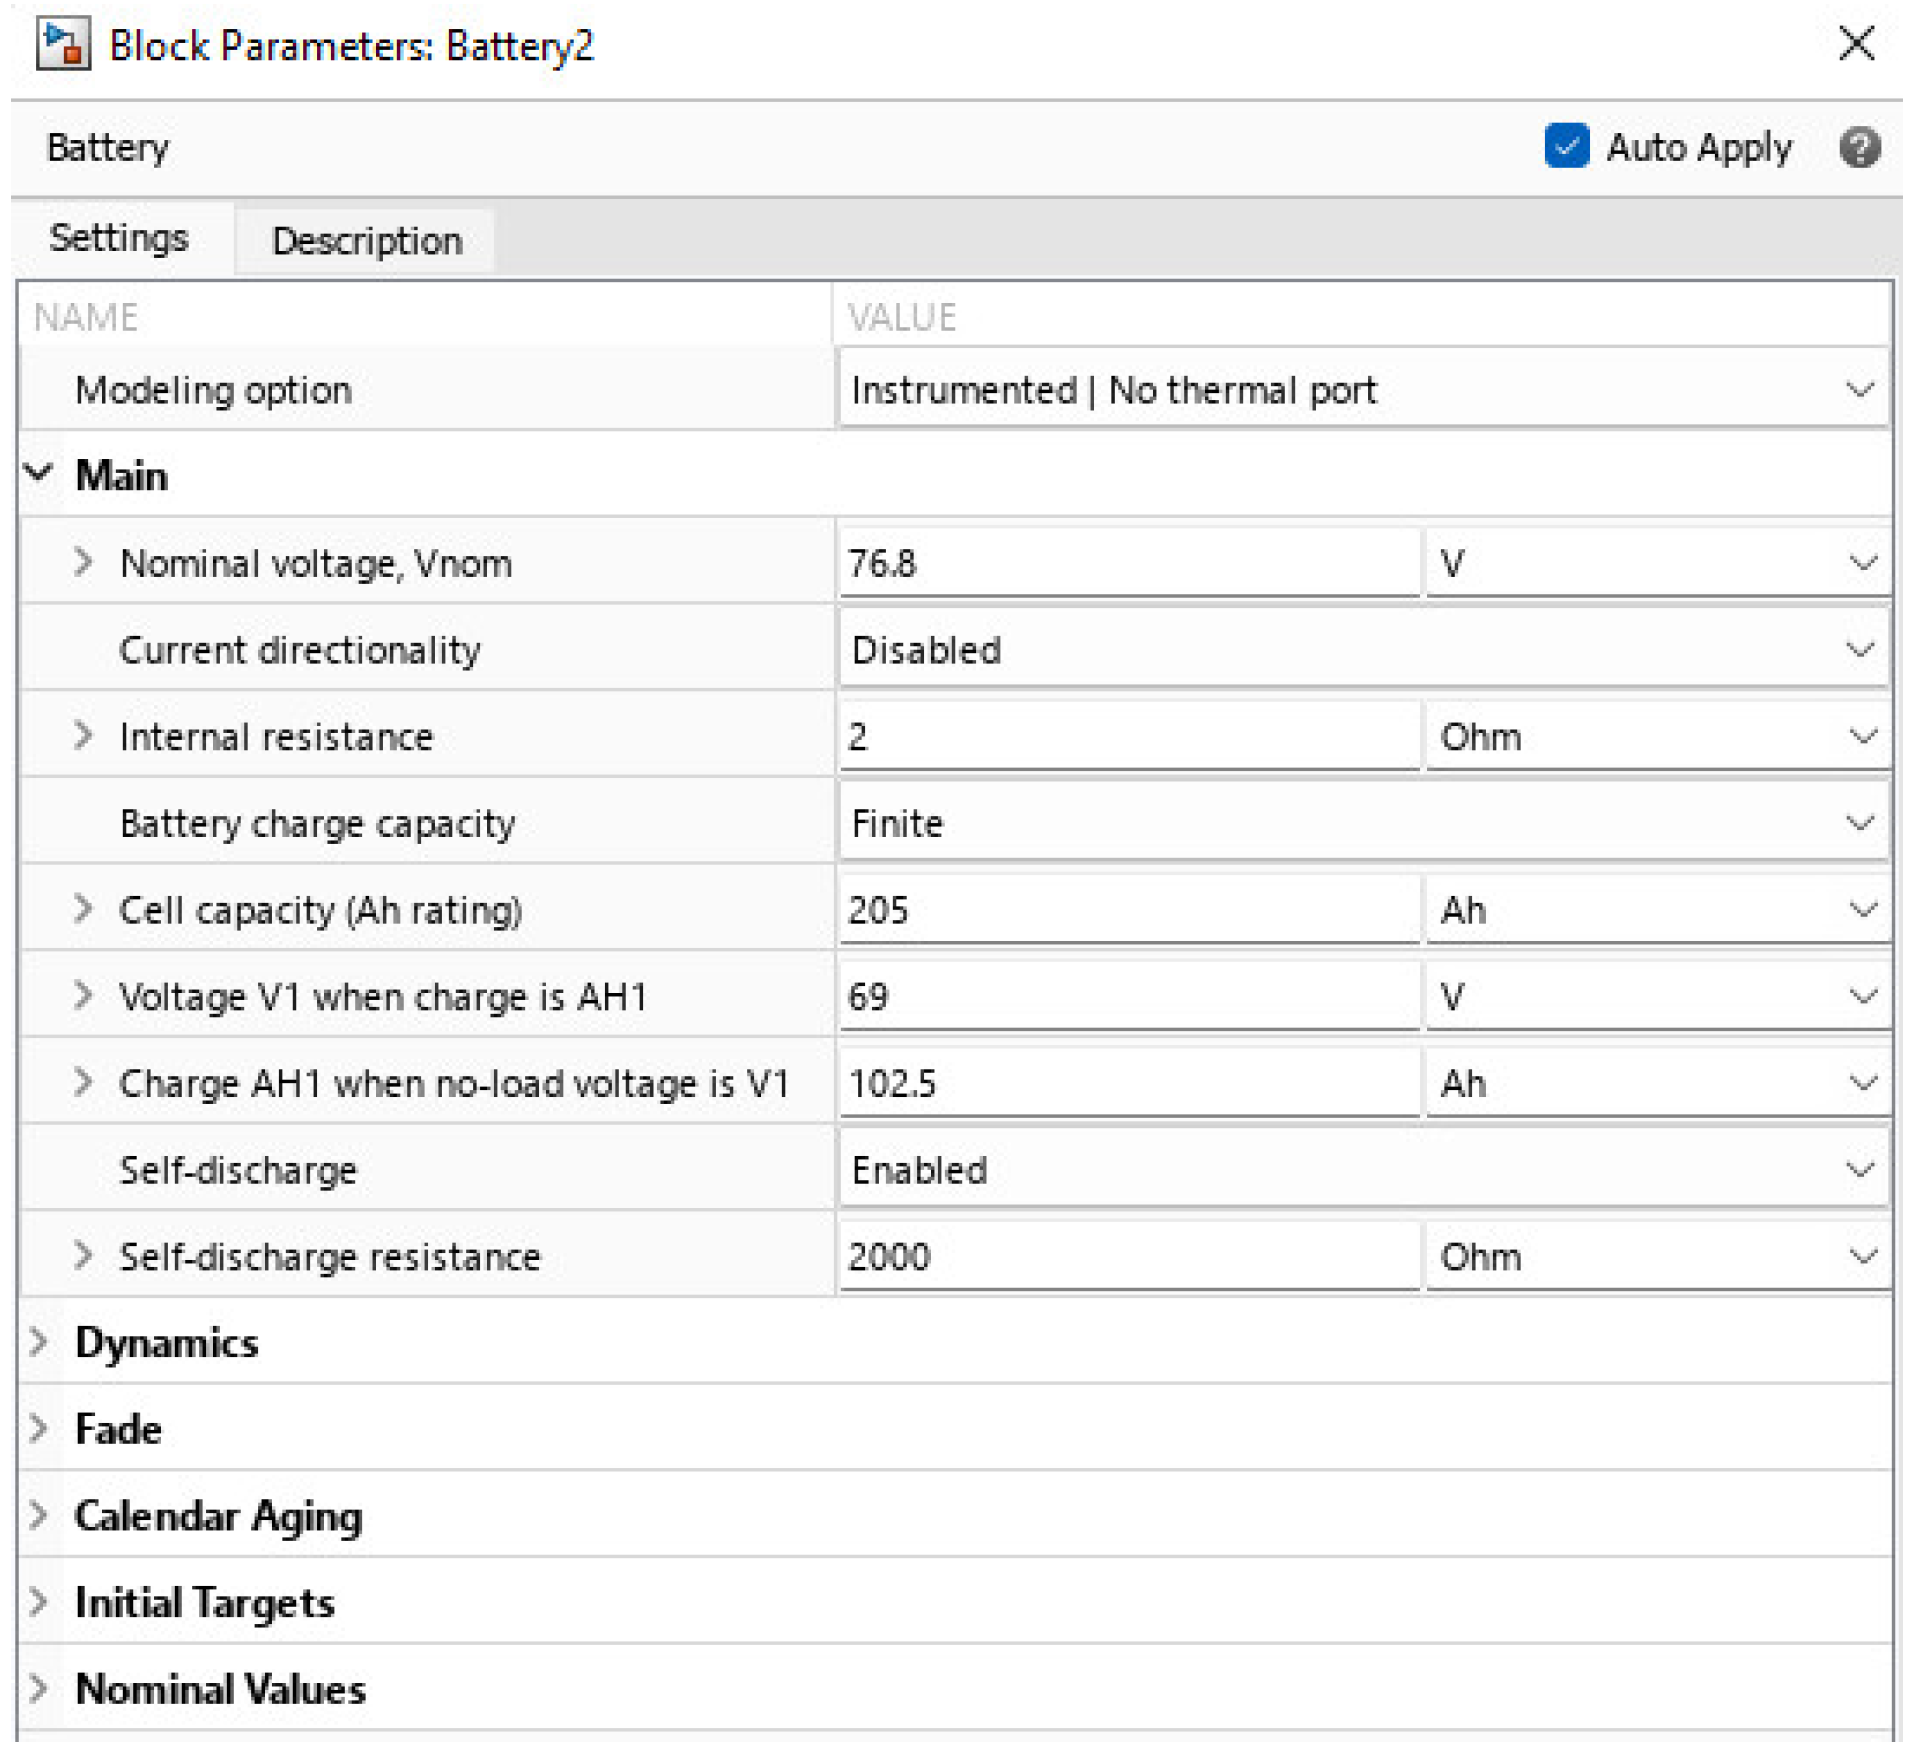
Task: Toggle the Auto Apply checkbox
Action: coord(1566,146)
